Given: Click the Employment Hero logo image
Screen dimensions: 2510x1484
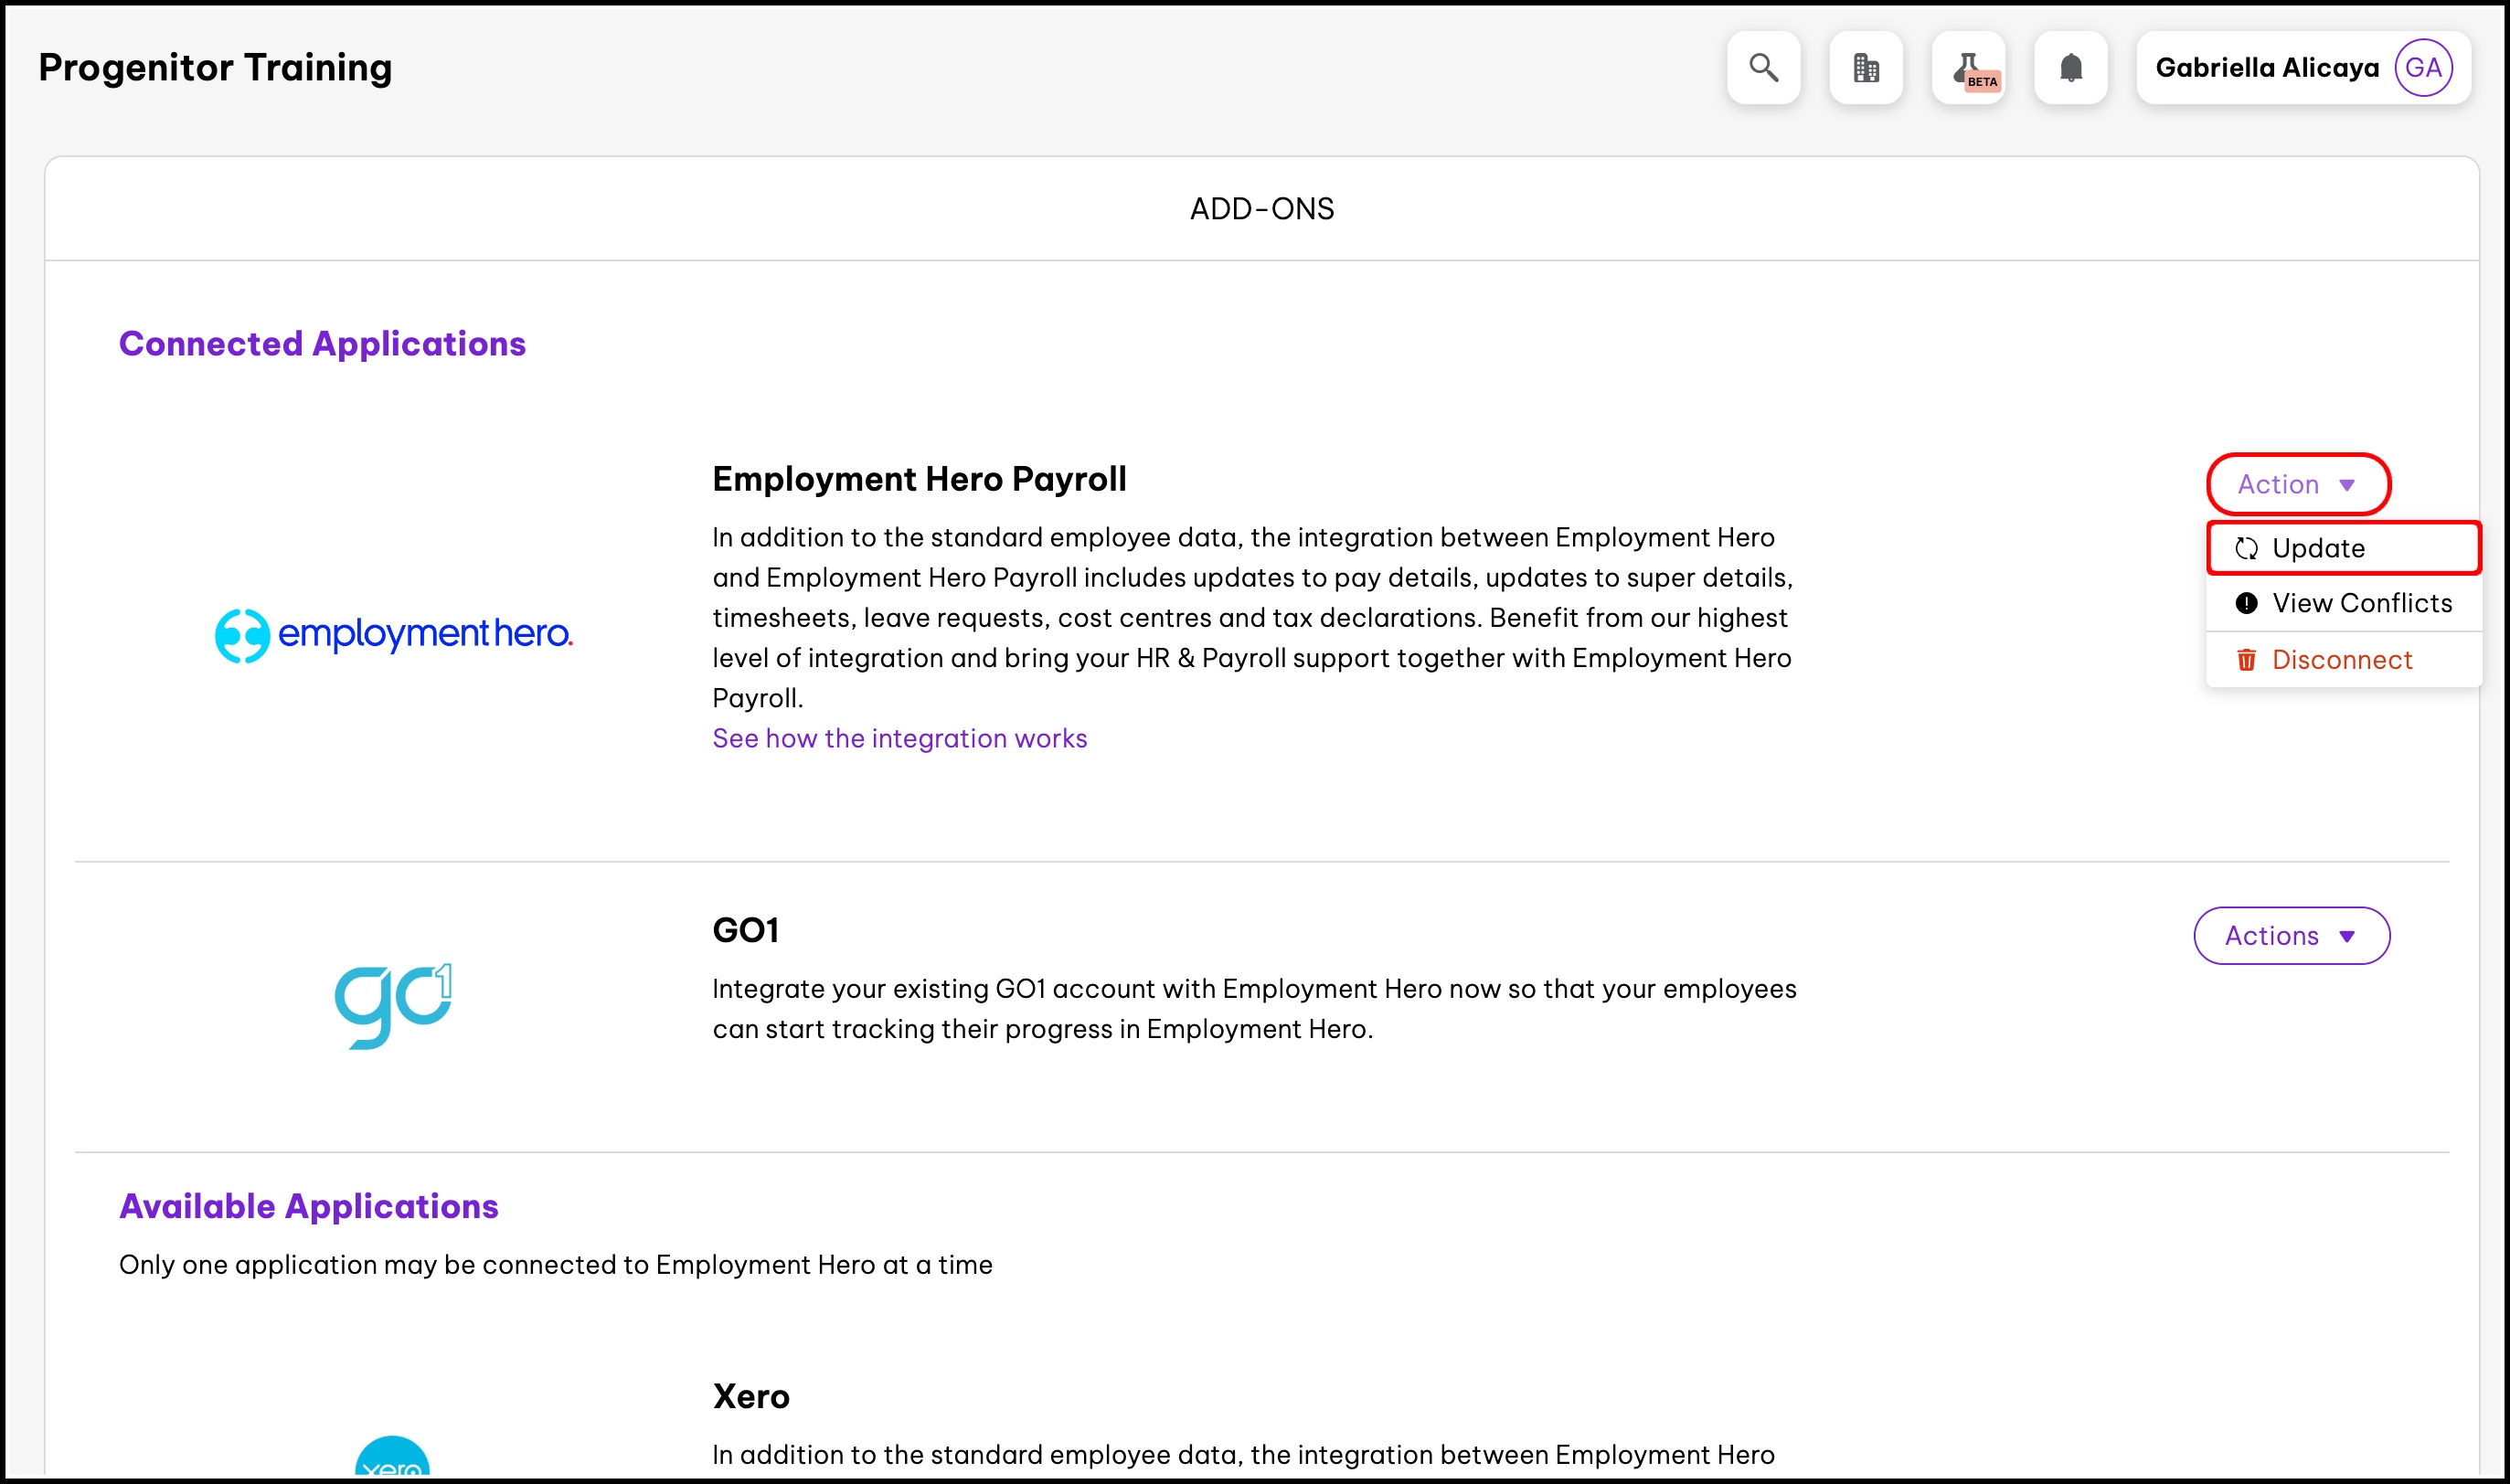Looking at the screenshot, I should 394,635.
